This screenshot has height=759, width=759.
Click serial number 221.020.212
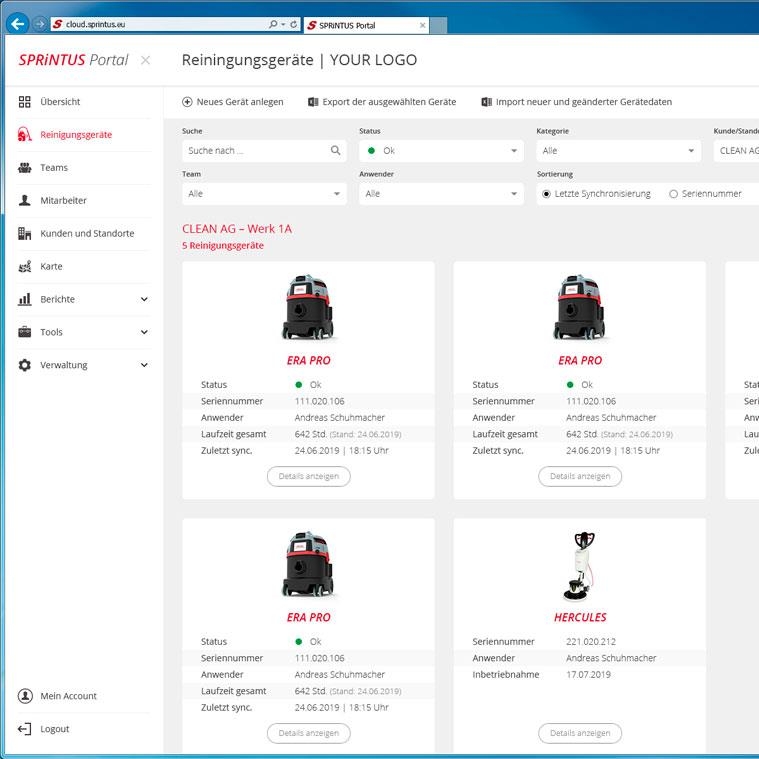(591, 641)
